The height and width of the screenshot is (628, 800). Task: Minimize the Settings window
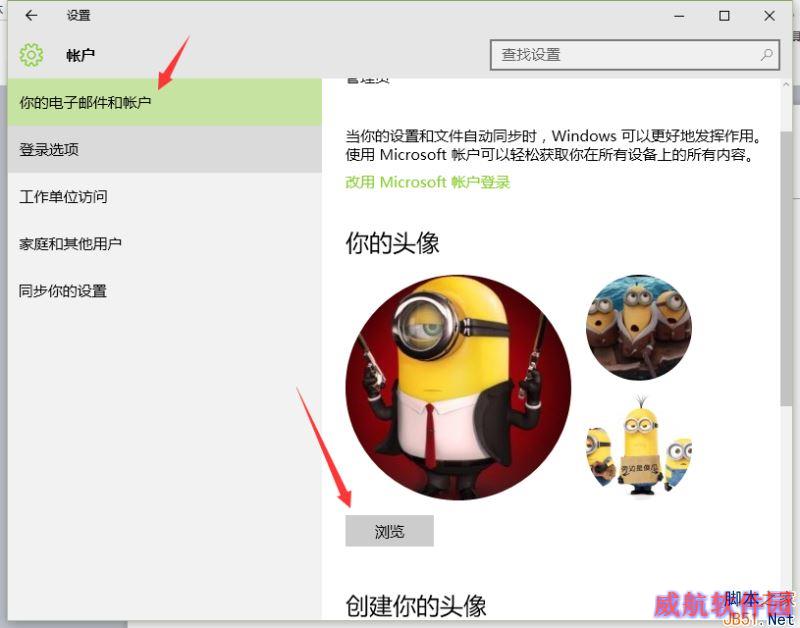pos(679,16)
